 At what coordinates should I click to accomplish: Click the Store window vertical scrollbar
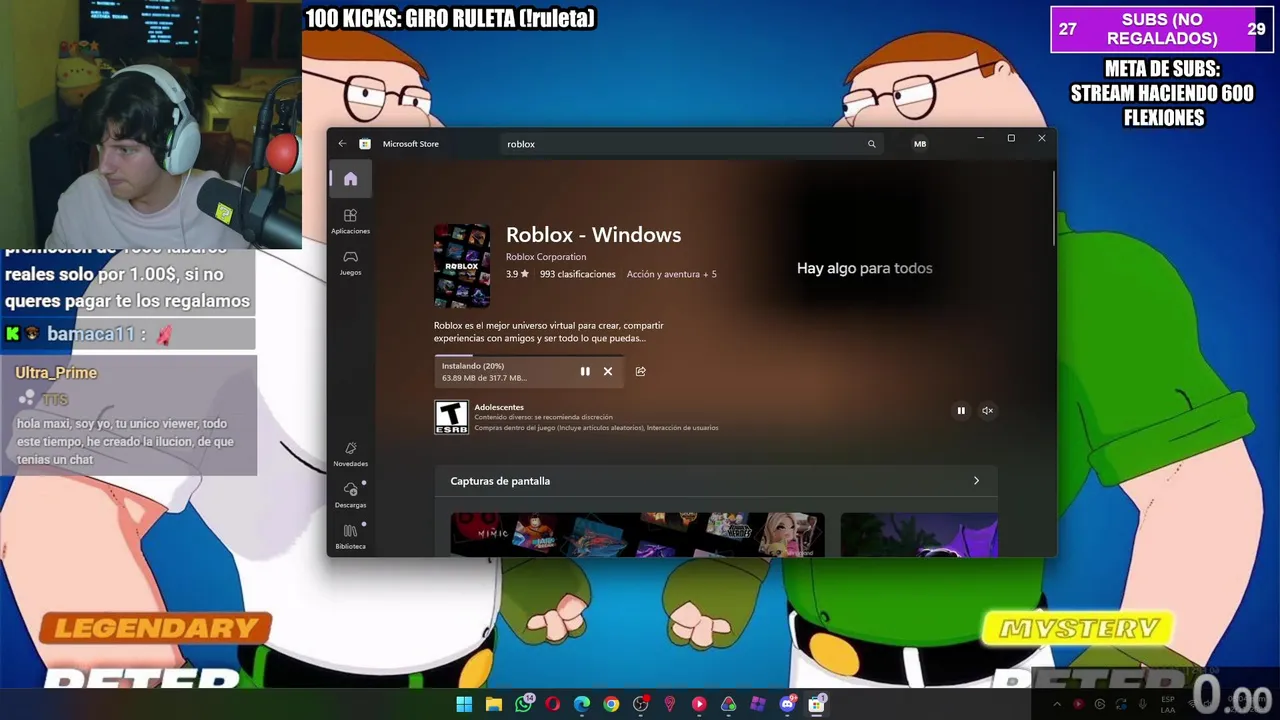pyautogui.click(x=1053, y=208)
